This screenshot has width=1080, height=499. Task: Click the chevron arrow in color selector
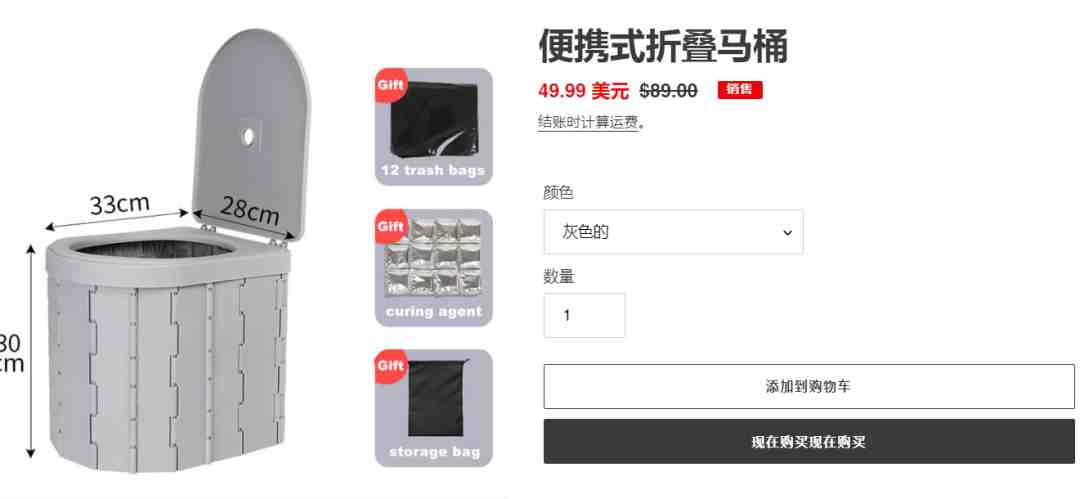pos(787,233)
